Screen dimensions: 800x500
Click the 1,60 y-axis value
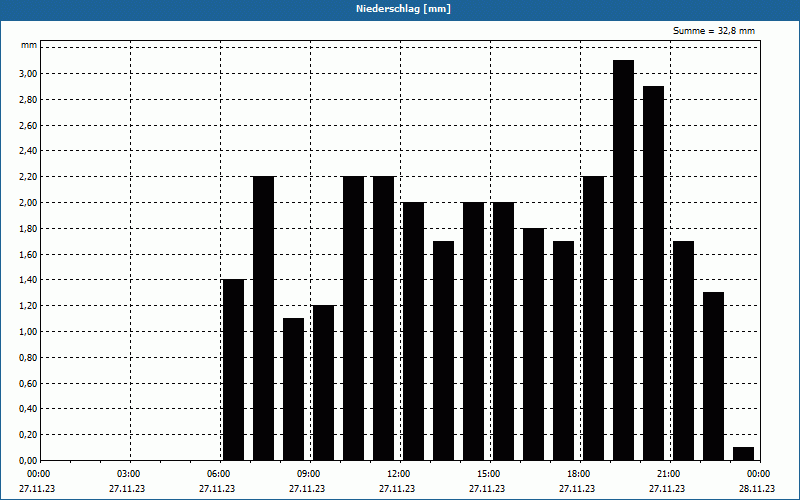click(x=28, y=254)
